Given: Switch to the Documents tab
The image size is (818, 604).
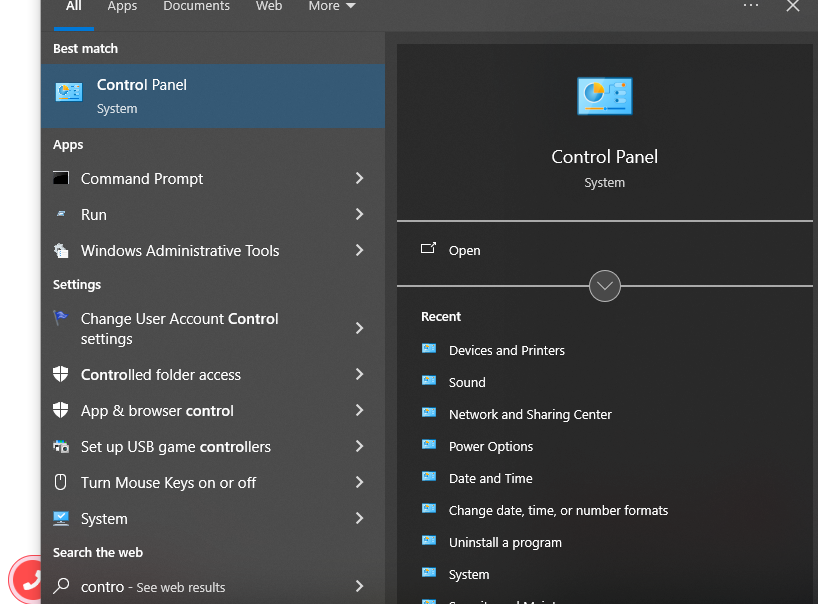Looking at the screenshot, I should pos(196,6).
